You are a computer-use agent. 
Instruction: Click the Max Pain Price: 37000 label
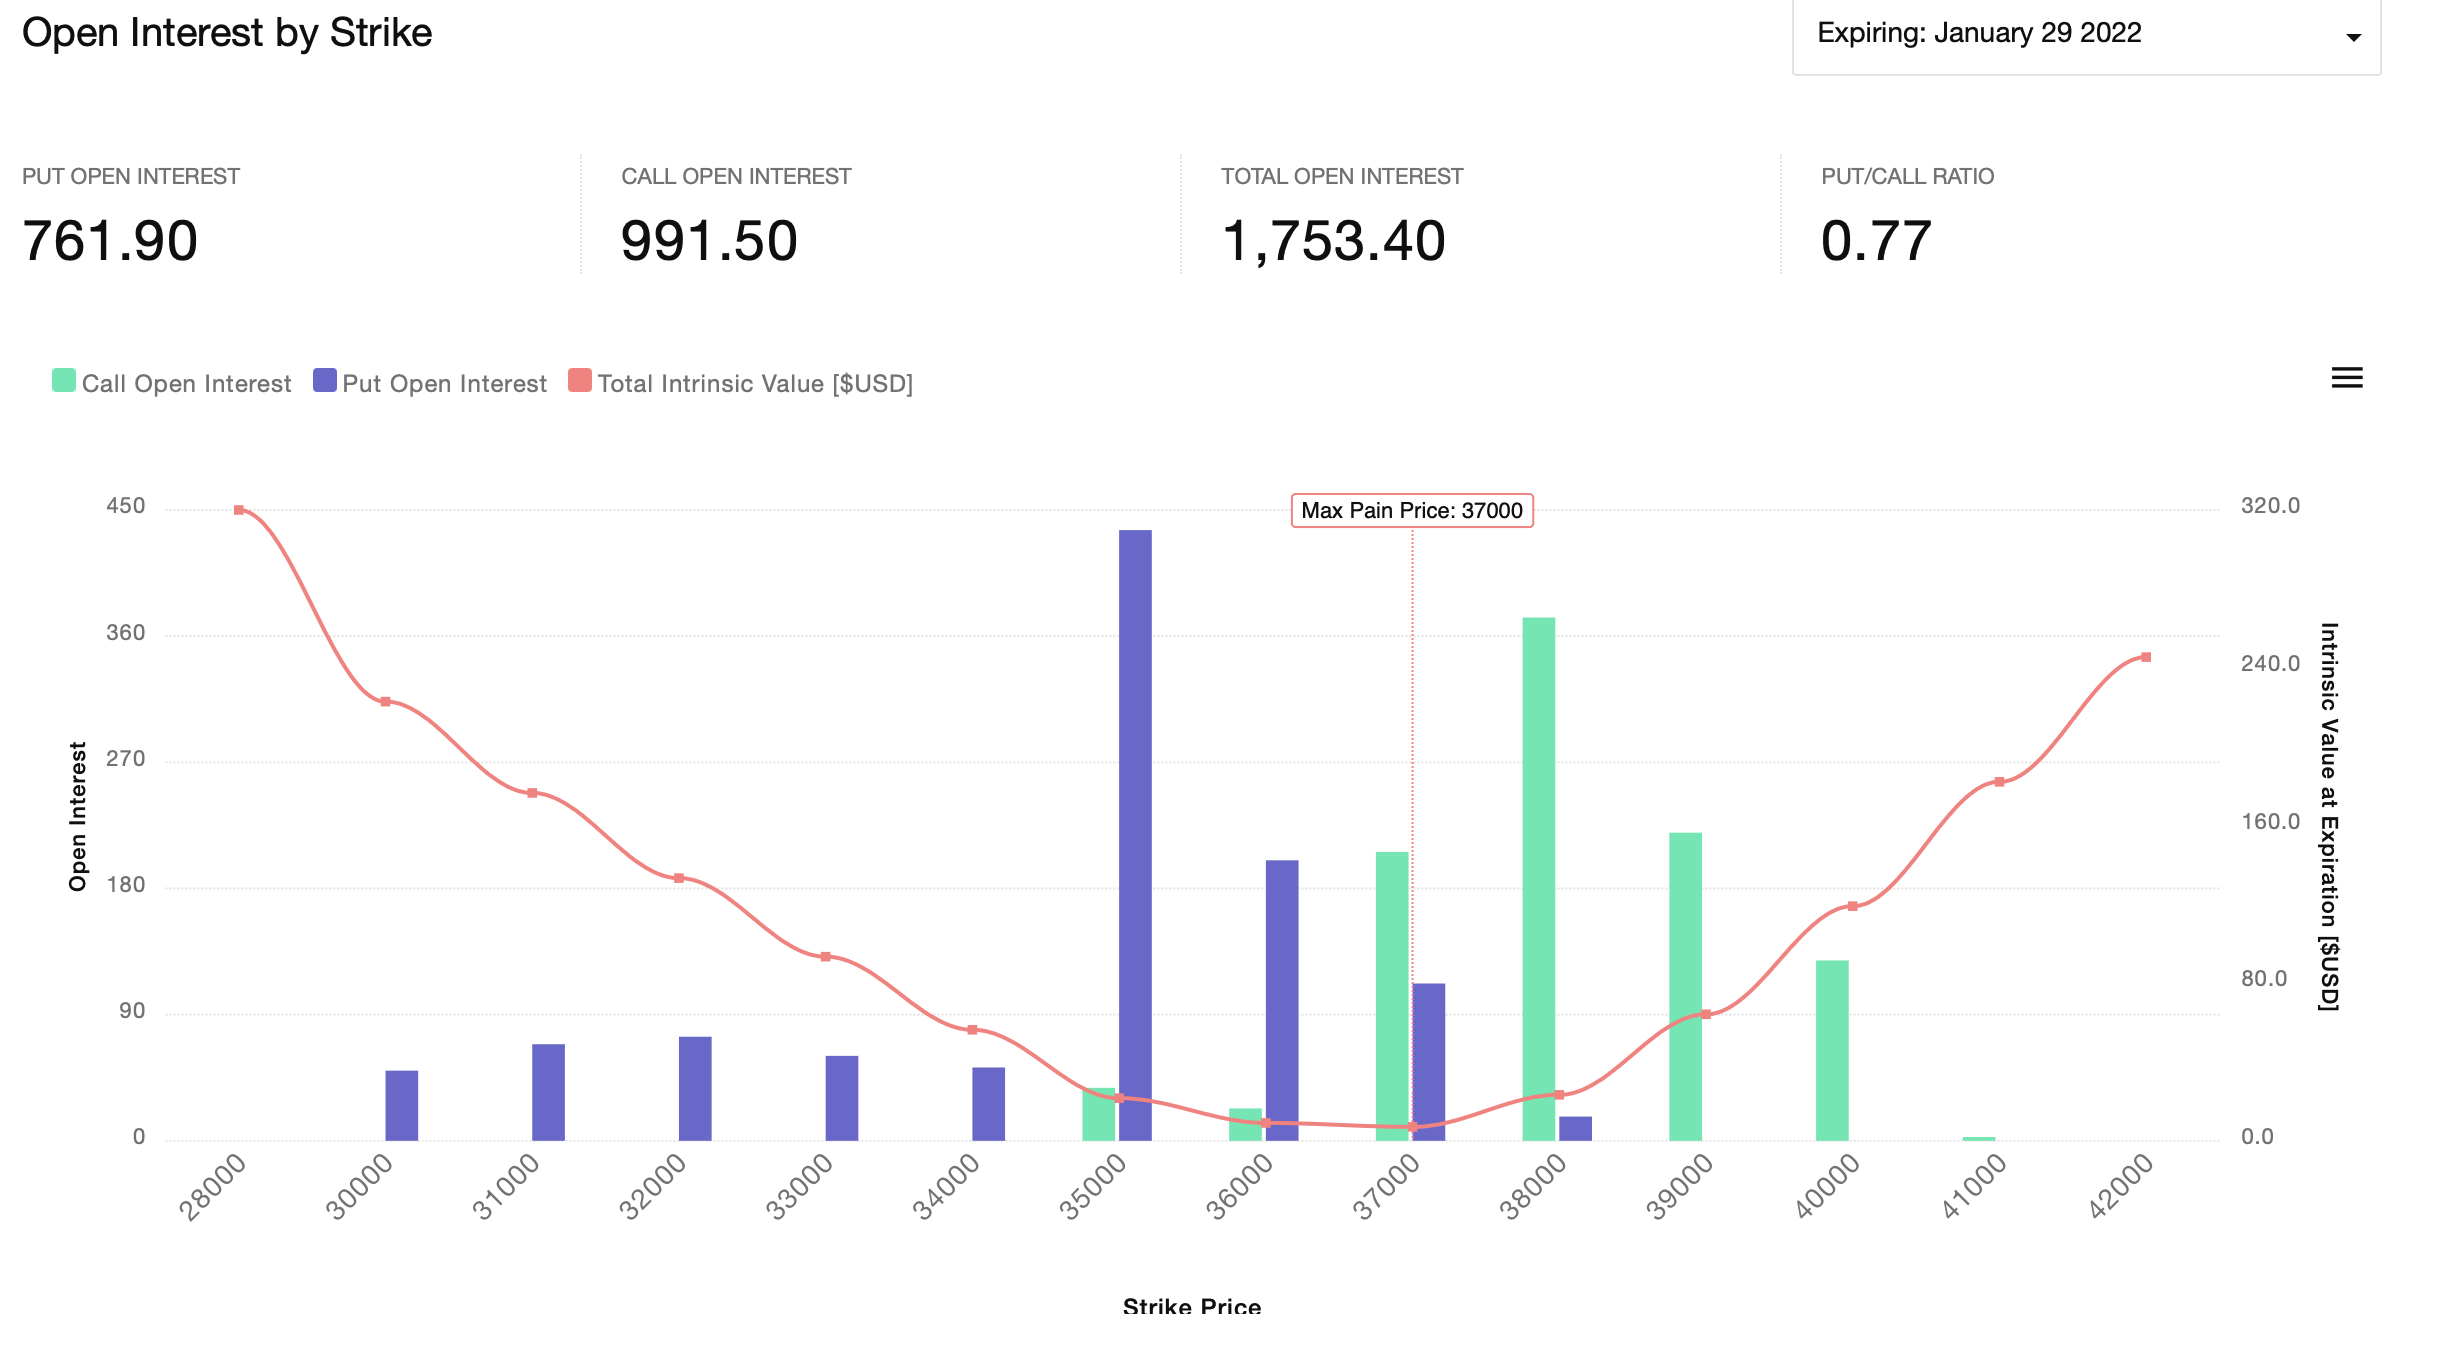1412,510
